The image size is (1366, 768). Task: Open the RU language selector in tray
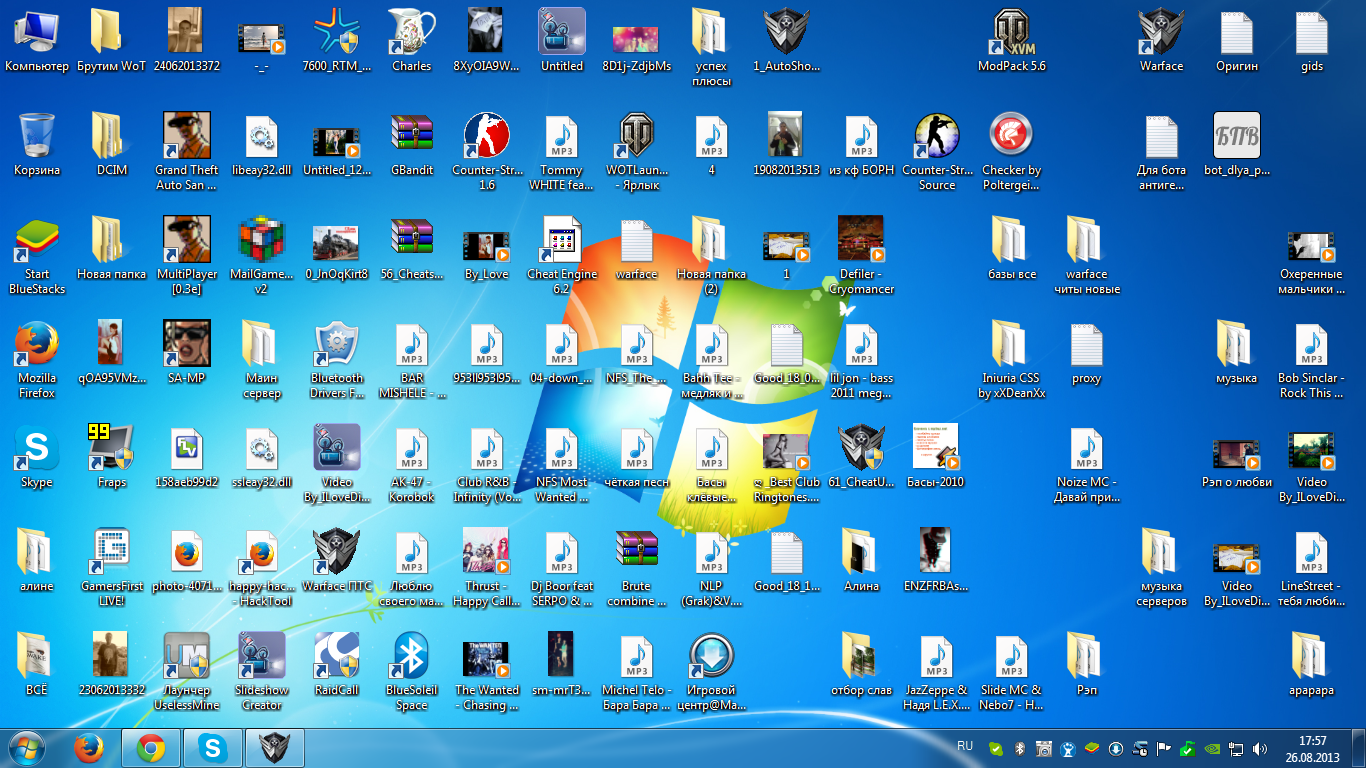(965, 746)
